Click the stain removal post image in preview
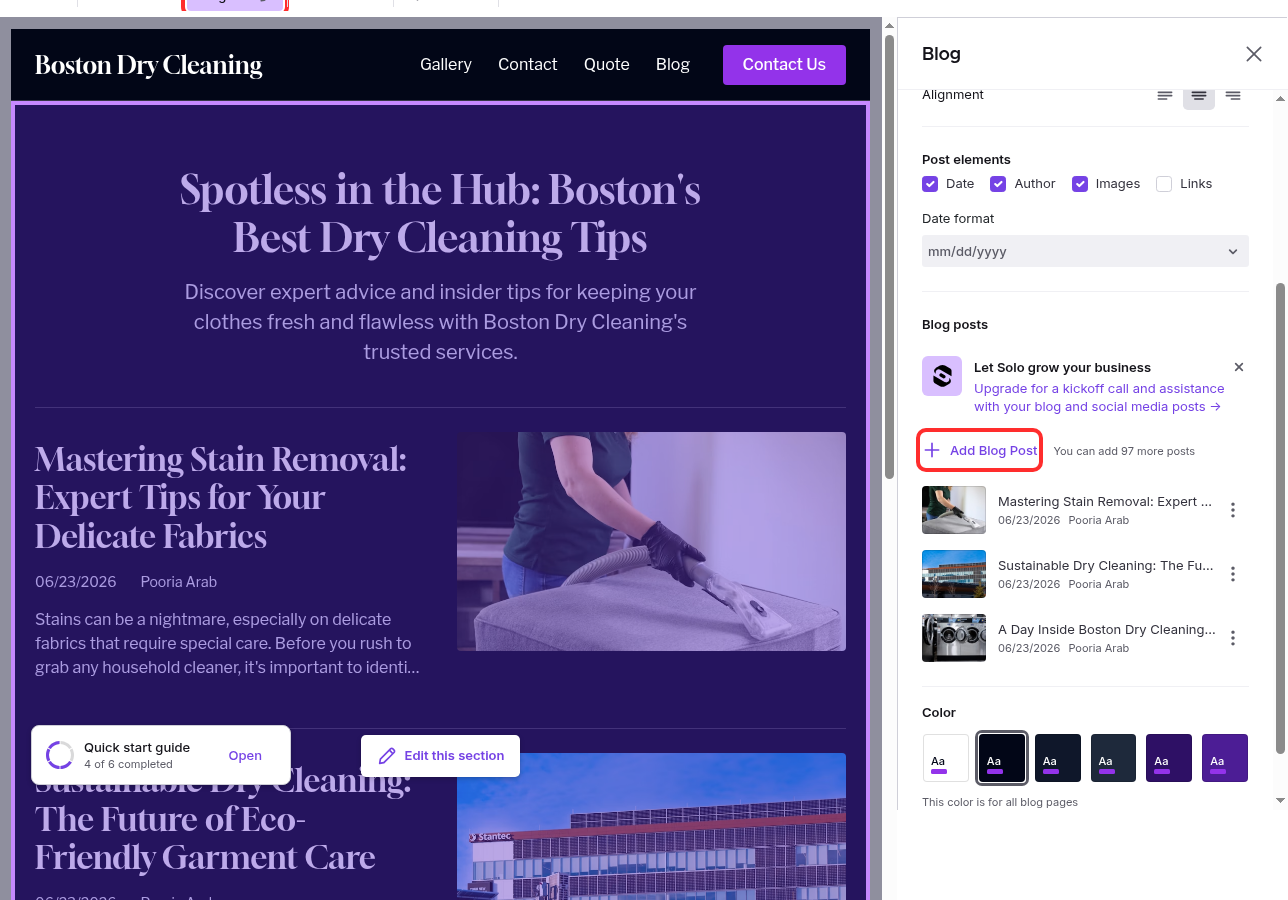 pos(651,541)
